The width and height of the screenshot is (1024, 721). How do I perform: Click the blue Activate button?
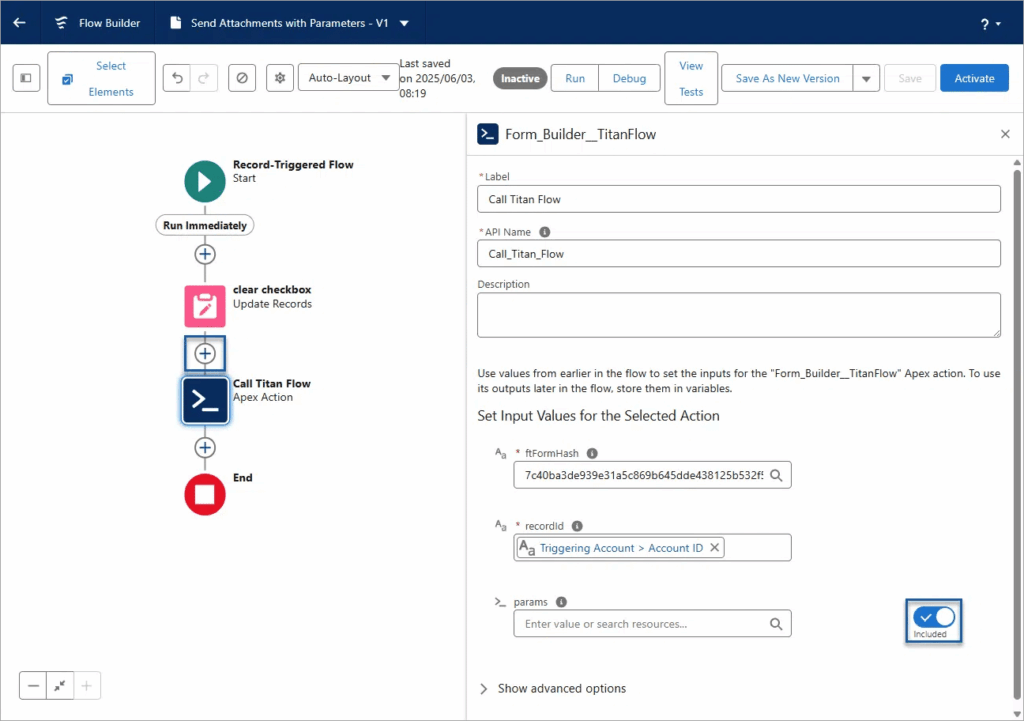[974, 78]
